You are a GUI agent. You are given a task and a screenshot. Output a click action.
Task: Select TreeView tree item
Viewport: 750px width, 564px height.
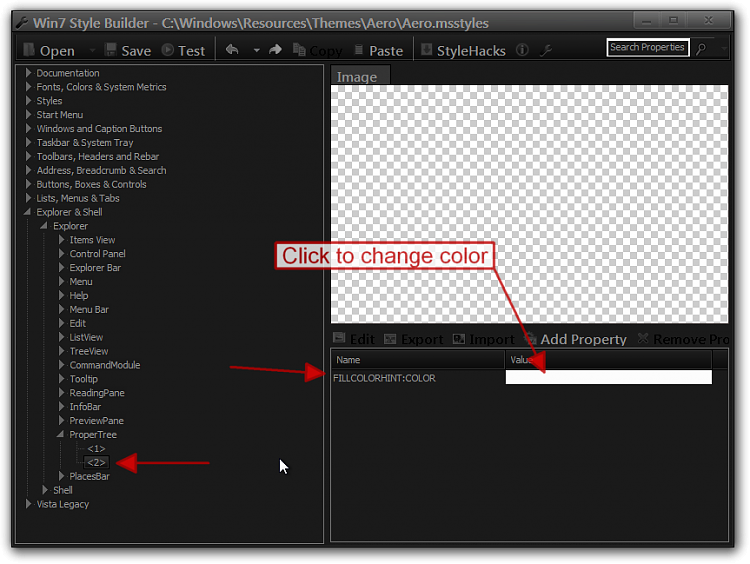click(89, 351)
